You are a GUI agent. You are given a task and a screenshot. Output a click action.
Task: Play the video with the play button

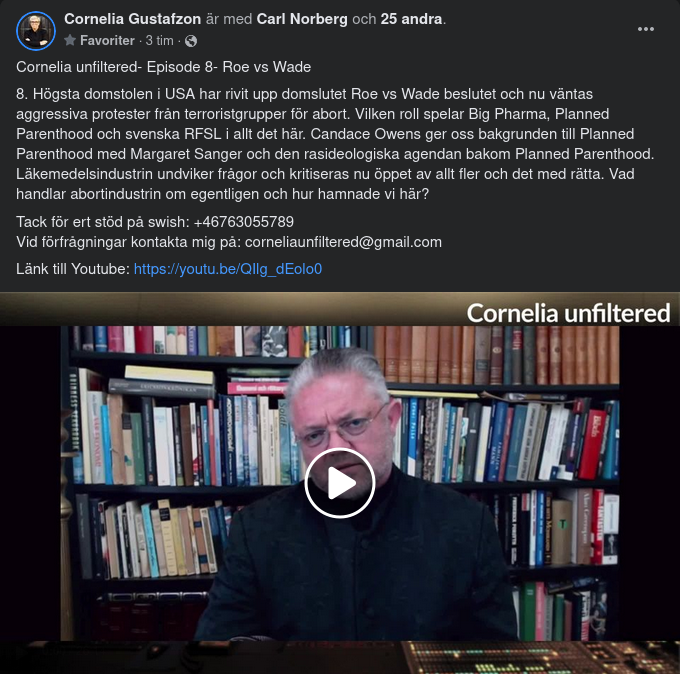[x=340, y=483]
